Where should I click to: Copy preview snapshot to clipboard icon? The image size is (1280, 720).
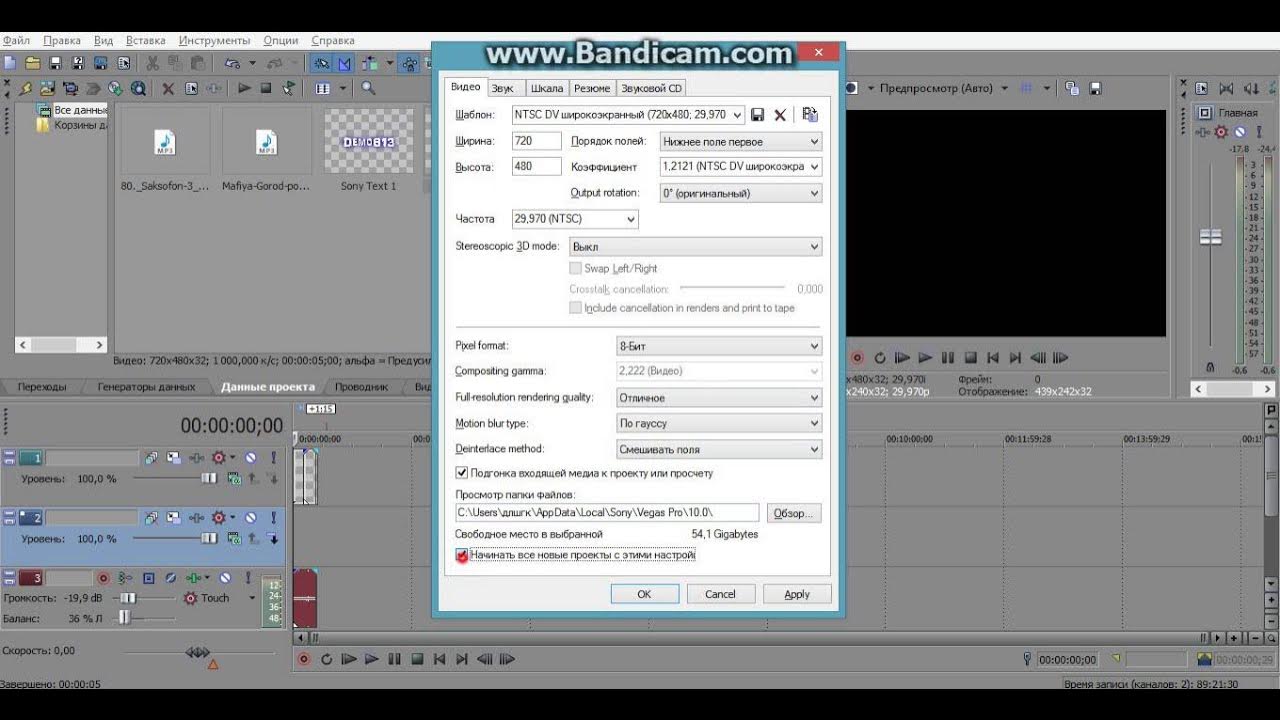coord(1073,89)
